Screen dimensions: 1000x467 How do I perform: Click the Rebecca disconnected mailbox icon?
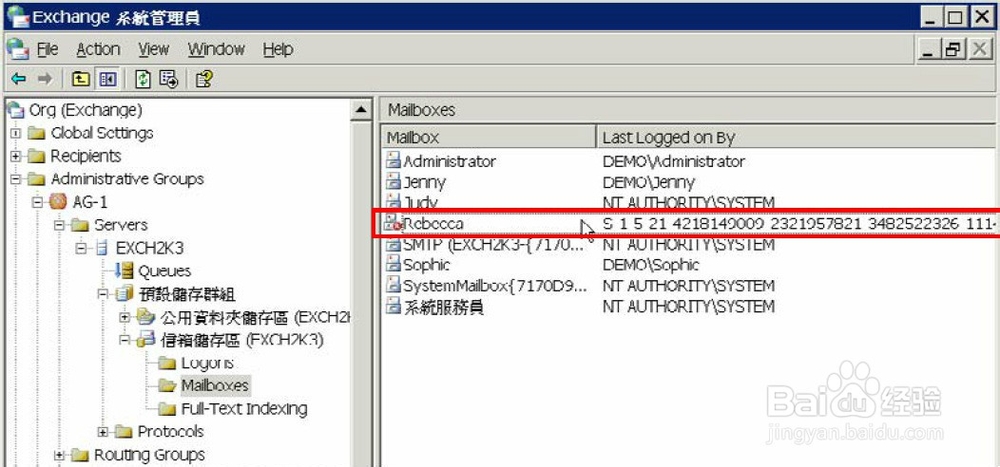[x=394, y=223]
